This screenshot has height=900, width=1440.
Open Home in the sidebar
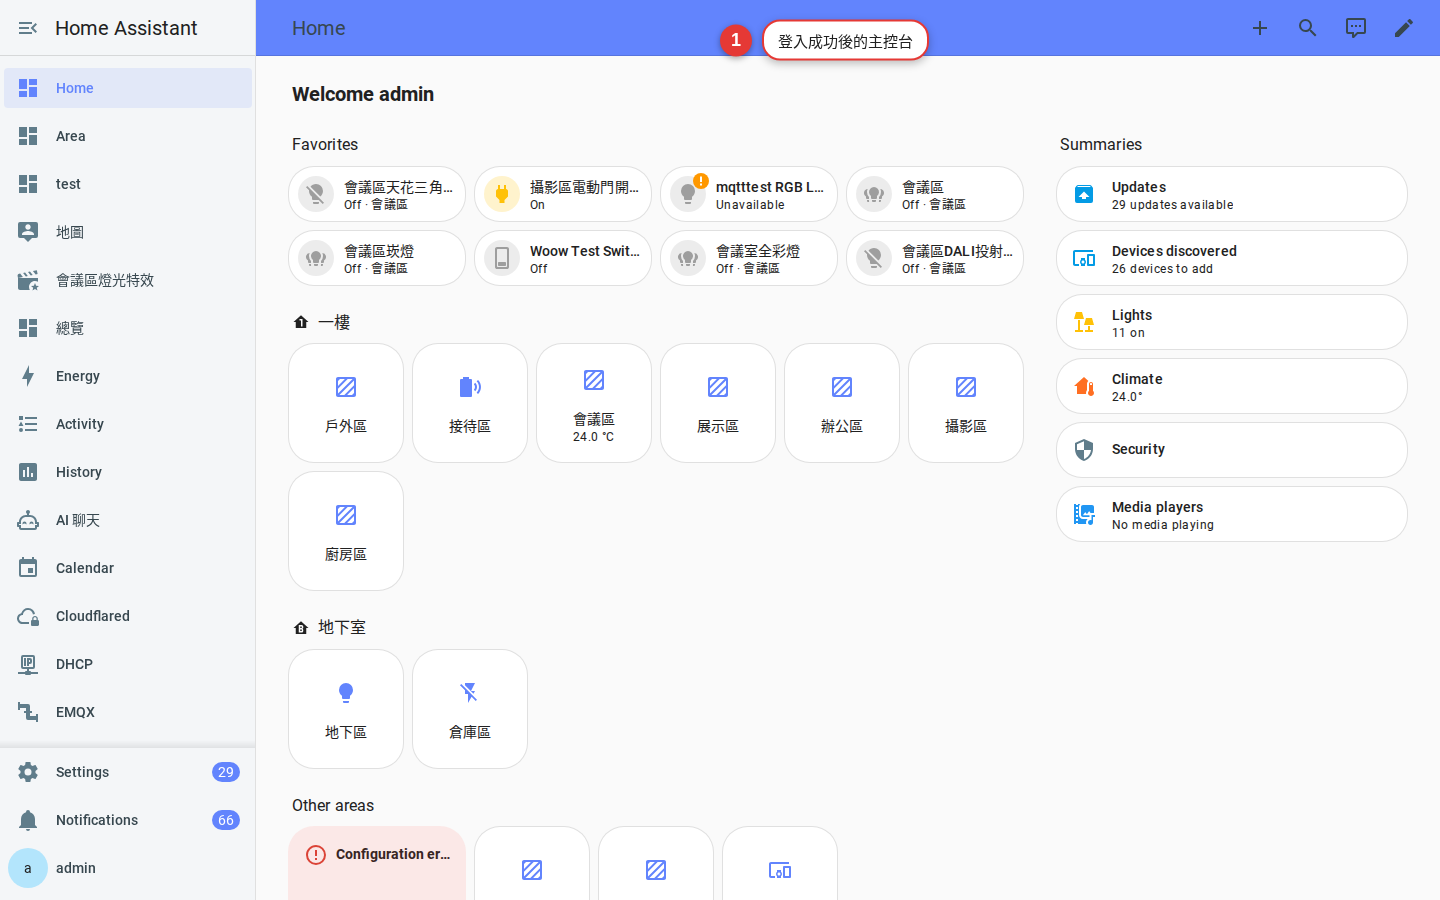(128, 88)
